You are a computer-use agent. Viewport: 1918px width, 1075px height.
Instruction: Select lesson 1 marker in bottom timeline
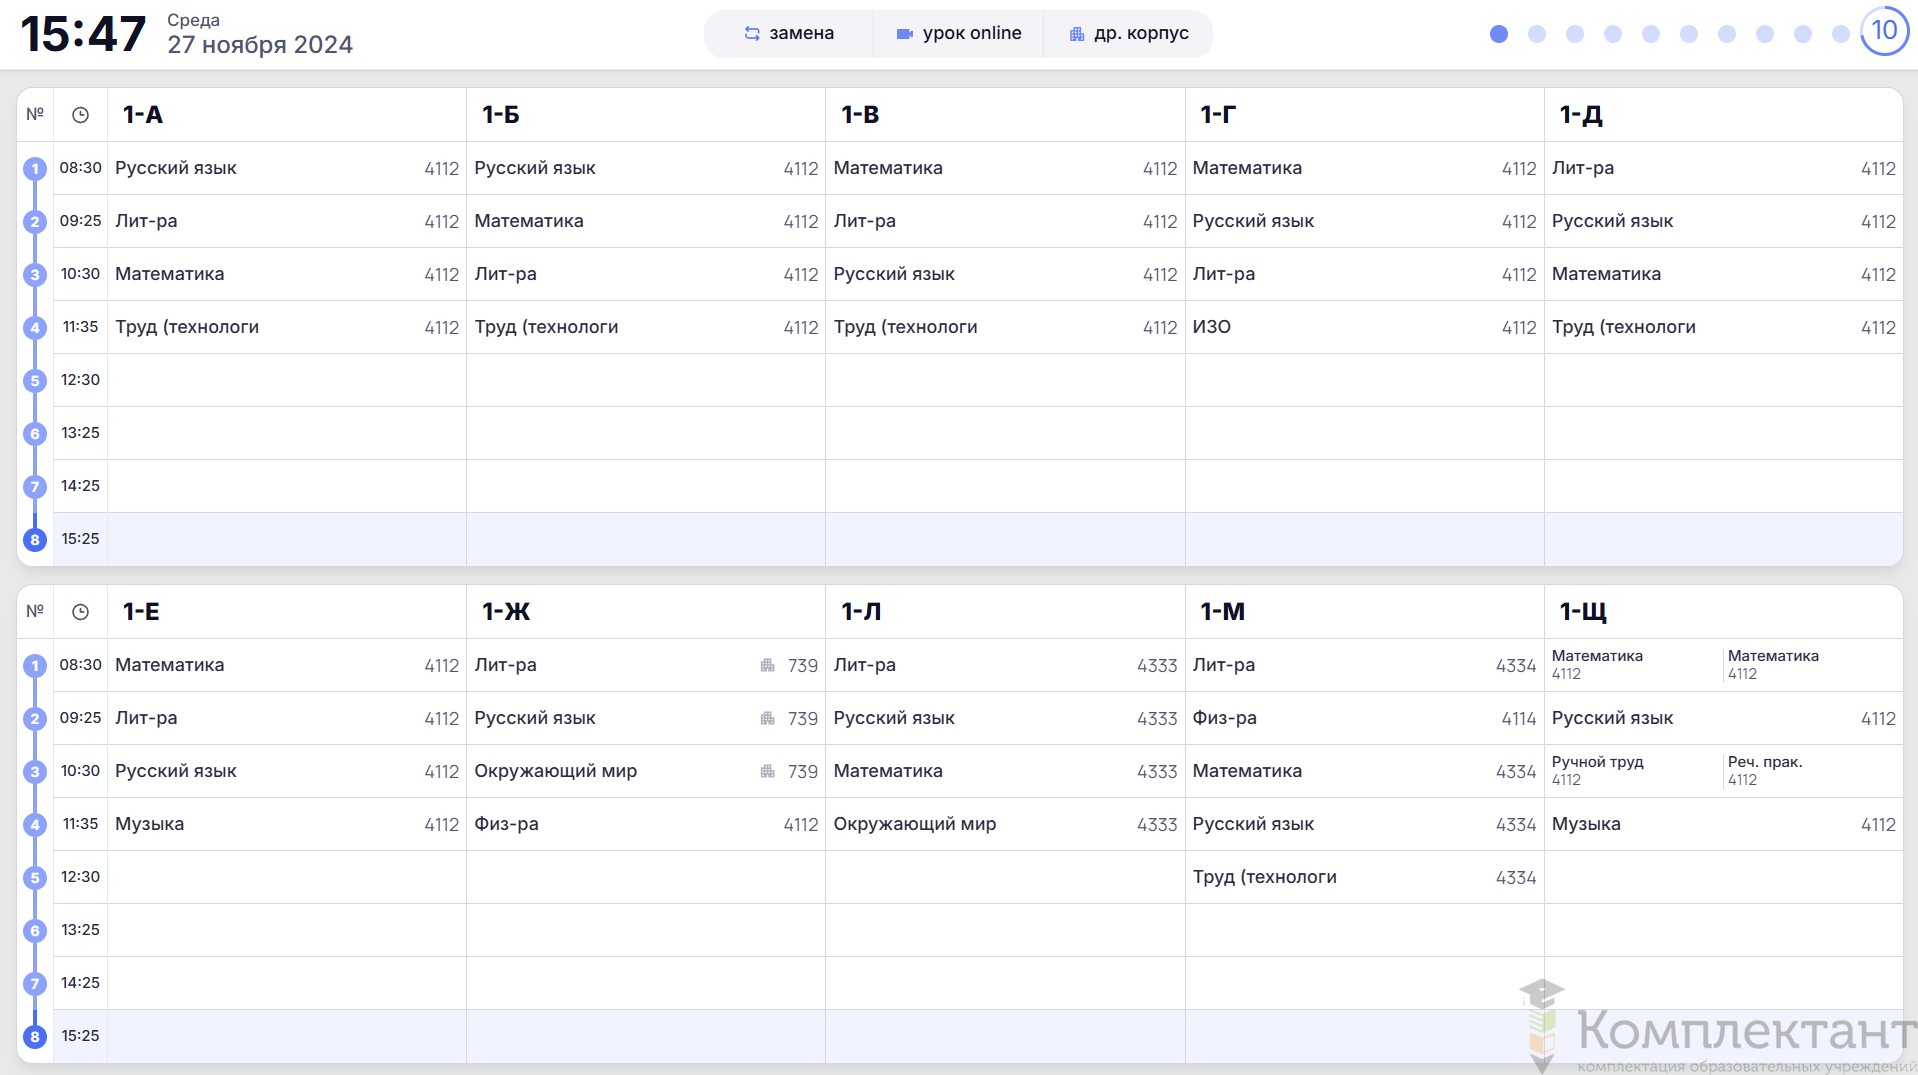35,666
